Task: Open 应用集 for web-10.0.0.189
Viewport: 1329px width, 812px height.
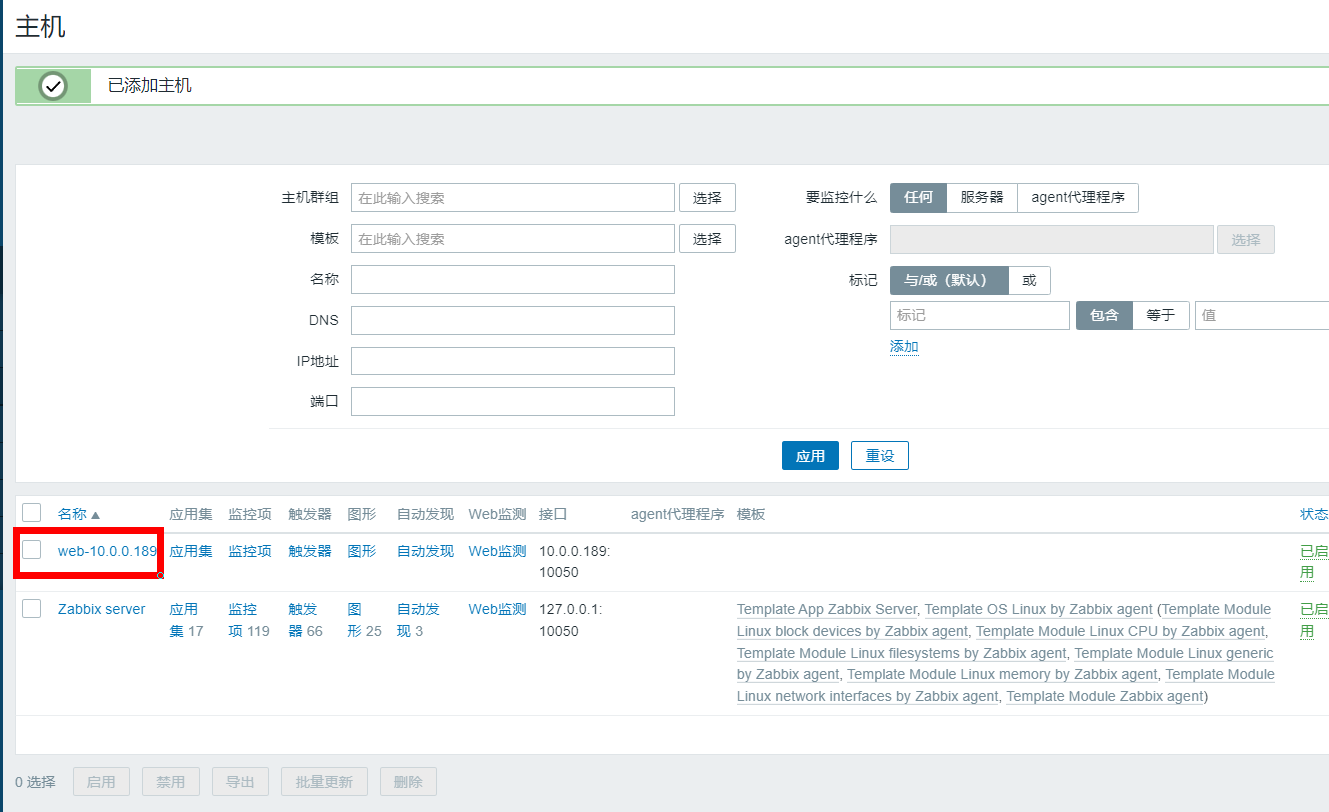Action: tap(191, 551)
